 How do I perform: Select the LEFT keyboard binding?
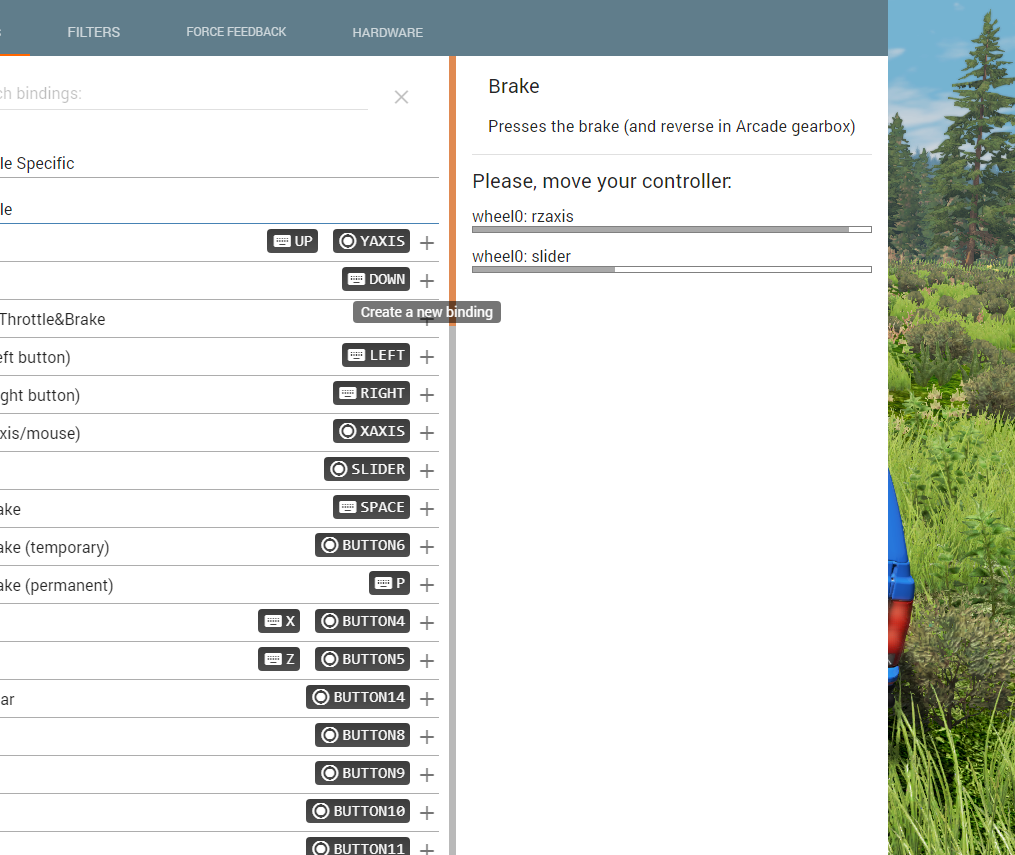tap(376, 355)
